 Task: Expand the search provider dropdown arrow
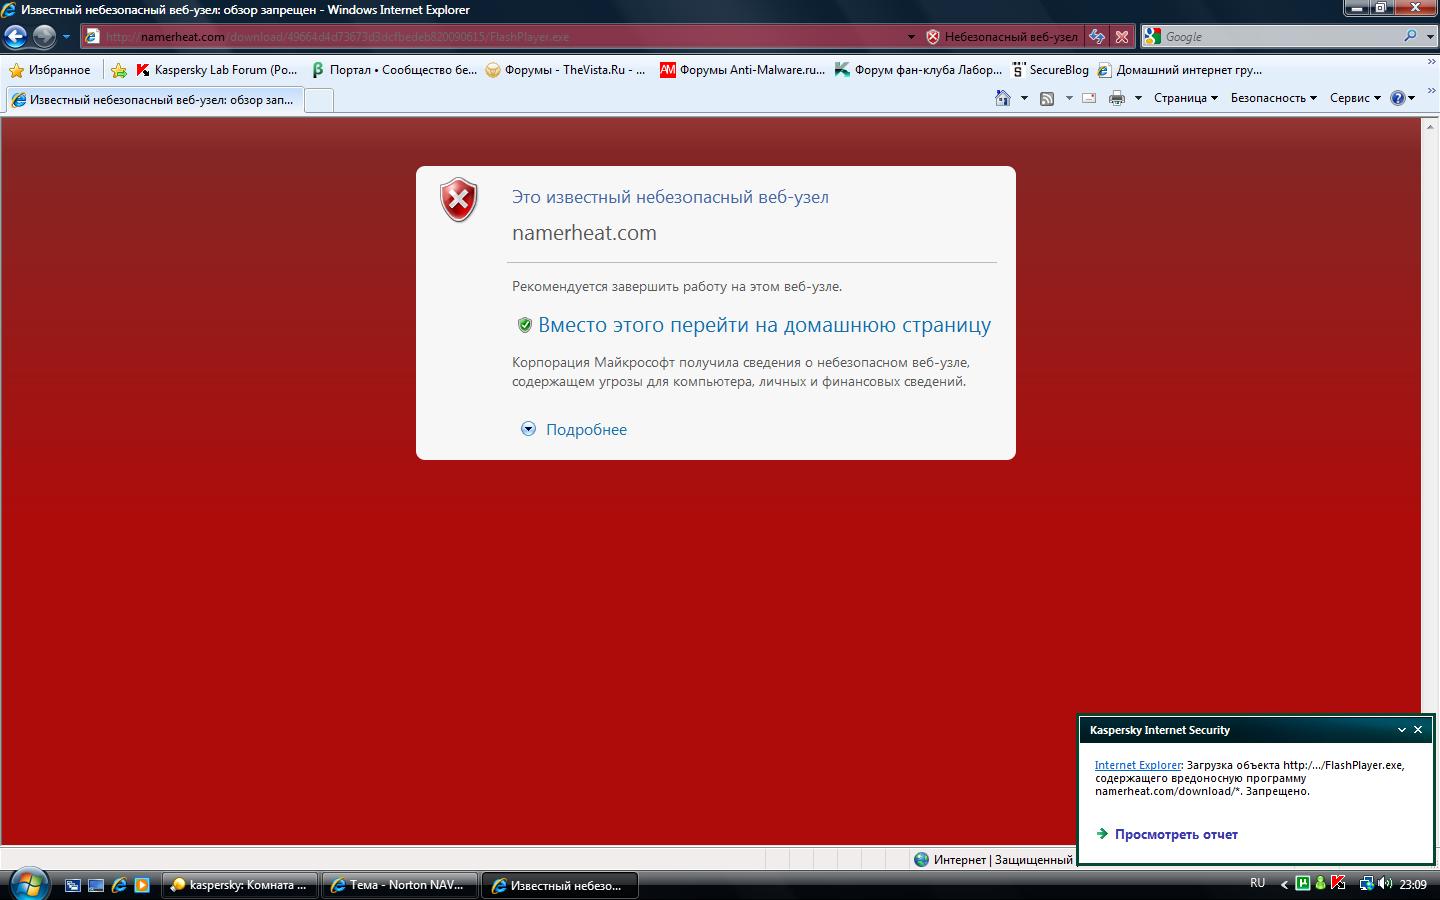pos(1428,37)
